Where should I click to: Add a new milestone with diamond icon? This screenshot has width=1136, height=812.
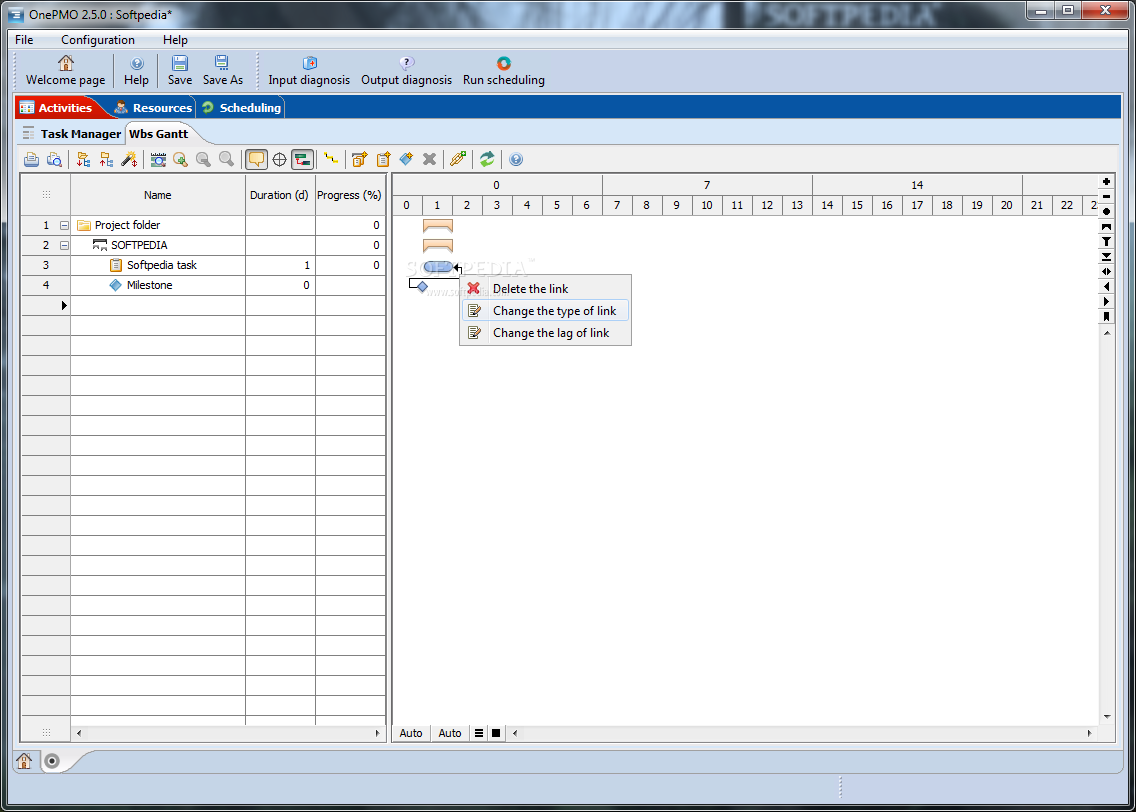[406, 159]
